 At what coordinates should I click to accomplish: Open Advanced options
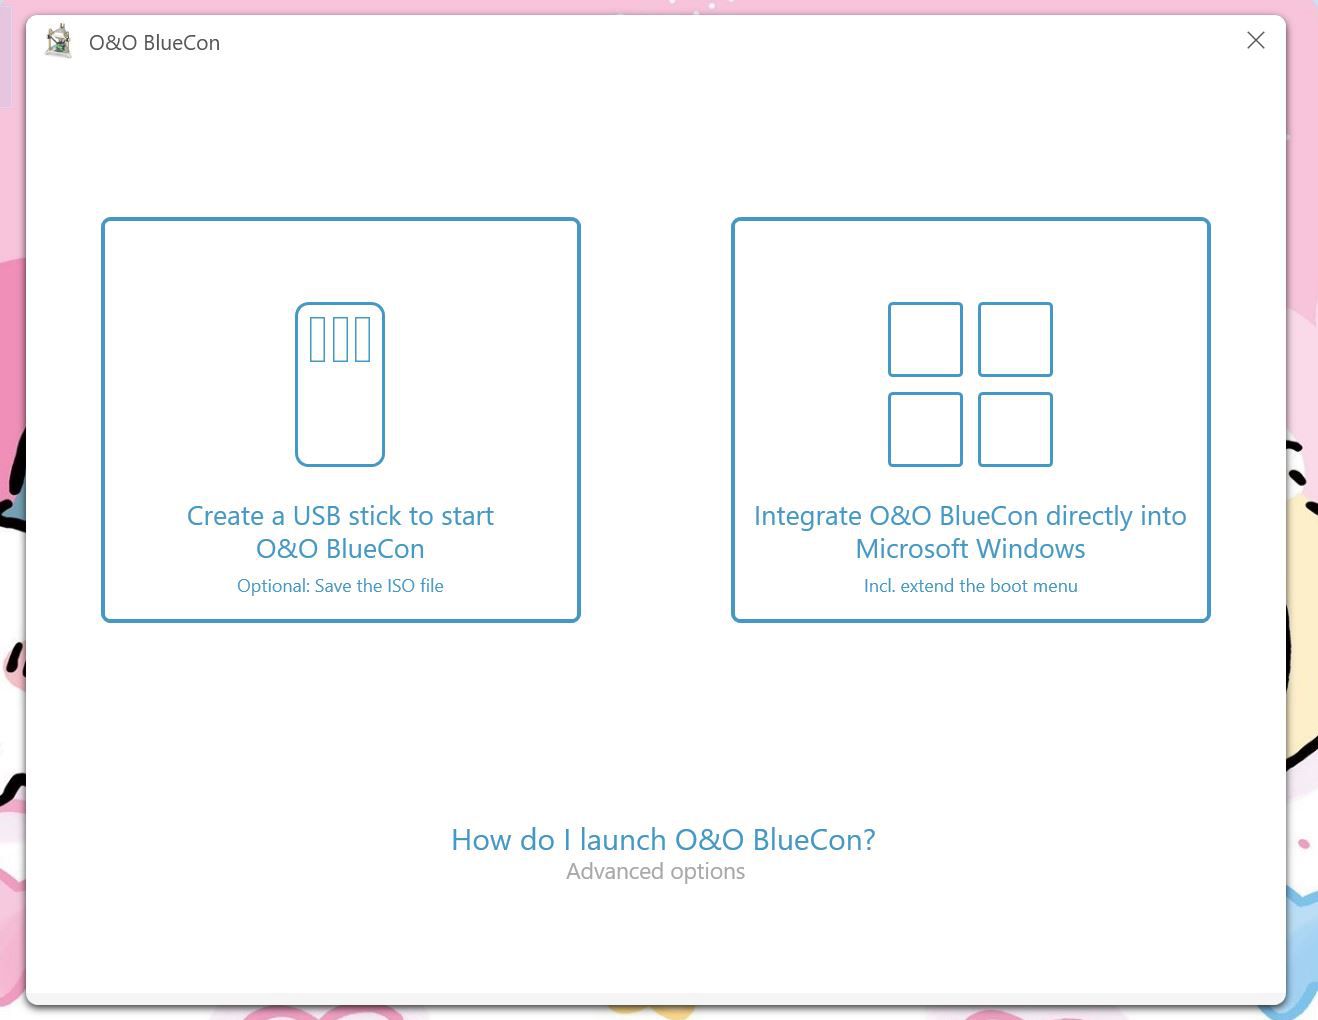(x=655, y=871)
